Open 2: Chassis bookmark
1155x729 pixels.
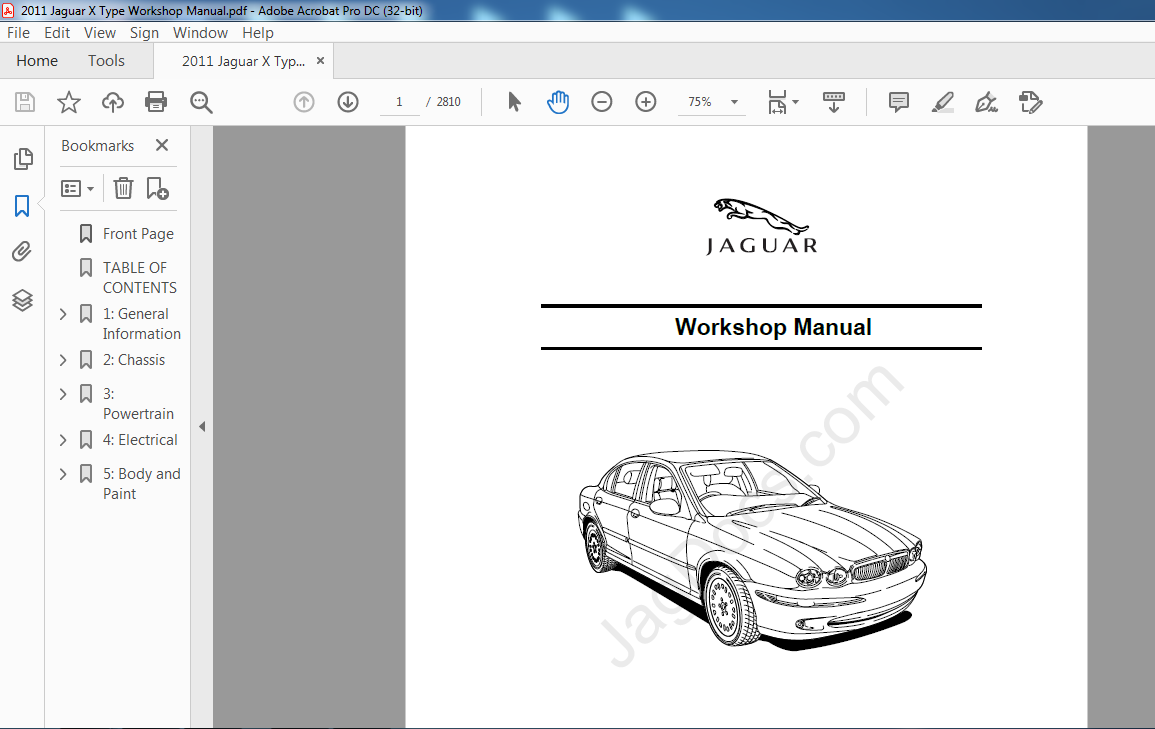pos(134,360)
